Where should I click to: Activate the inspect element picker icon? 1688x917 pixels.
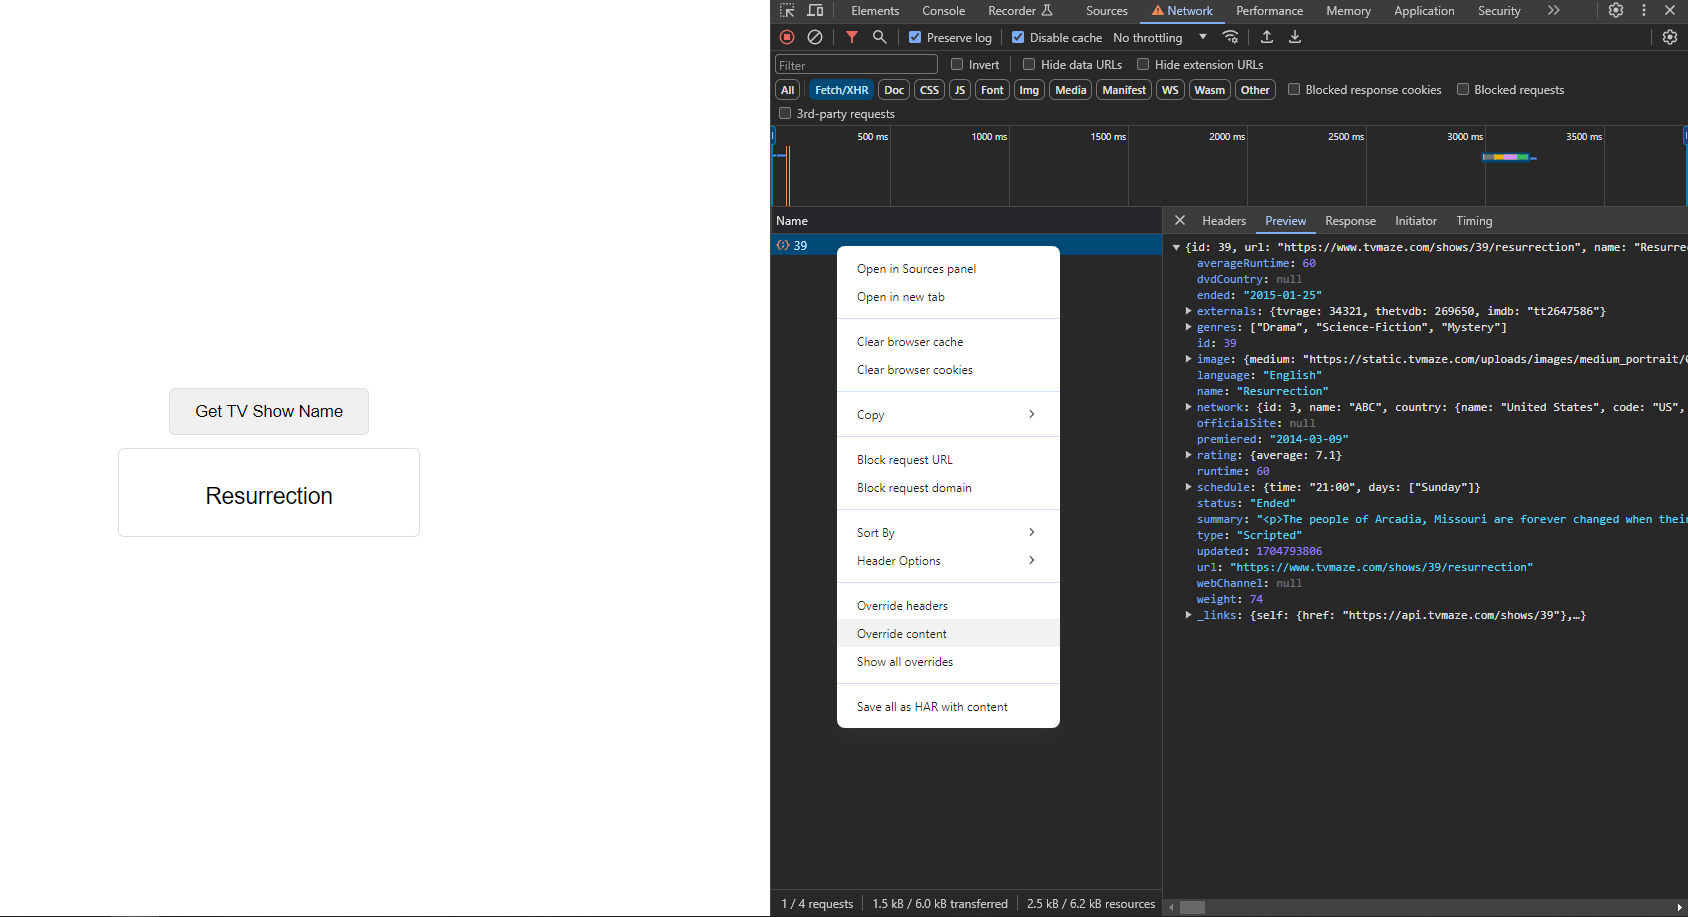pos(787,10)
